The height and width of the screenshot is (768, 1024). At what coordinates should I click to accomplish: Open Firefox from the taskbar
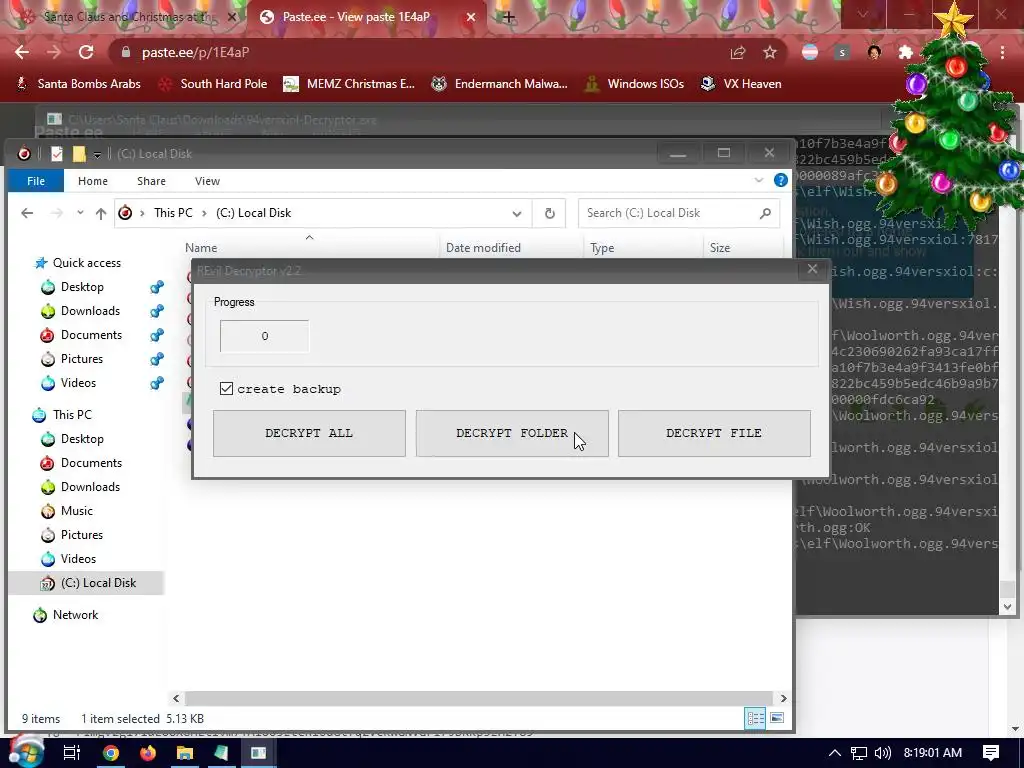pyautogui.click(x=148, y=753)
